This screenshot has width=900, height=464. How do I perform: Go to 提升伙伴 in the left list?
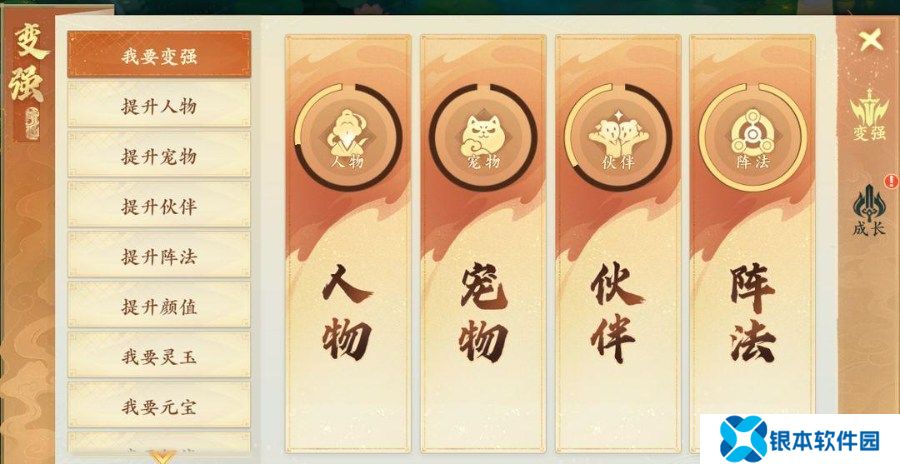pyautogui.click(x=159, y=205)
